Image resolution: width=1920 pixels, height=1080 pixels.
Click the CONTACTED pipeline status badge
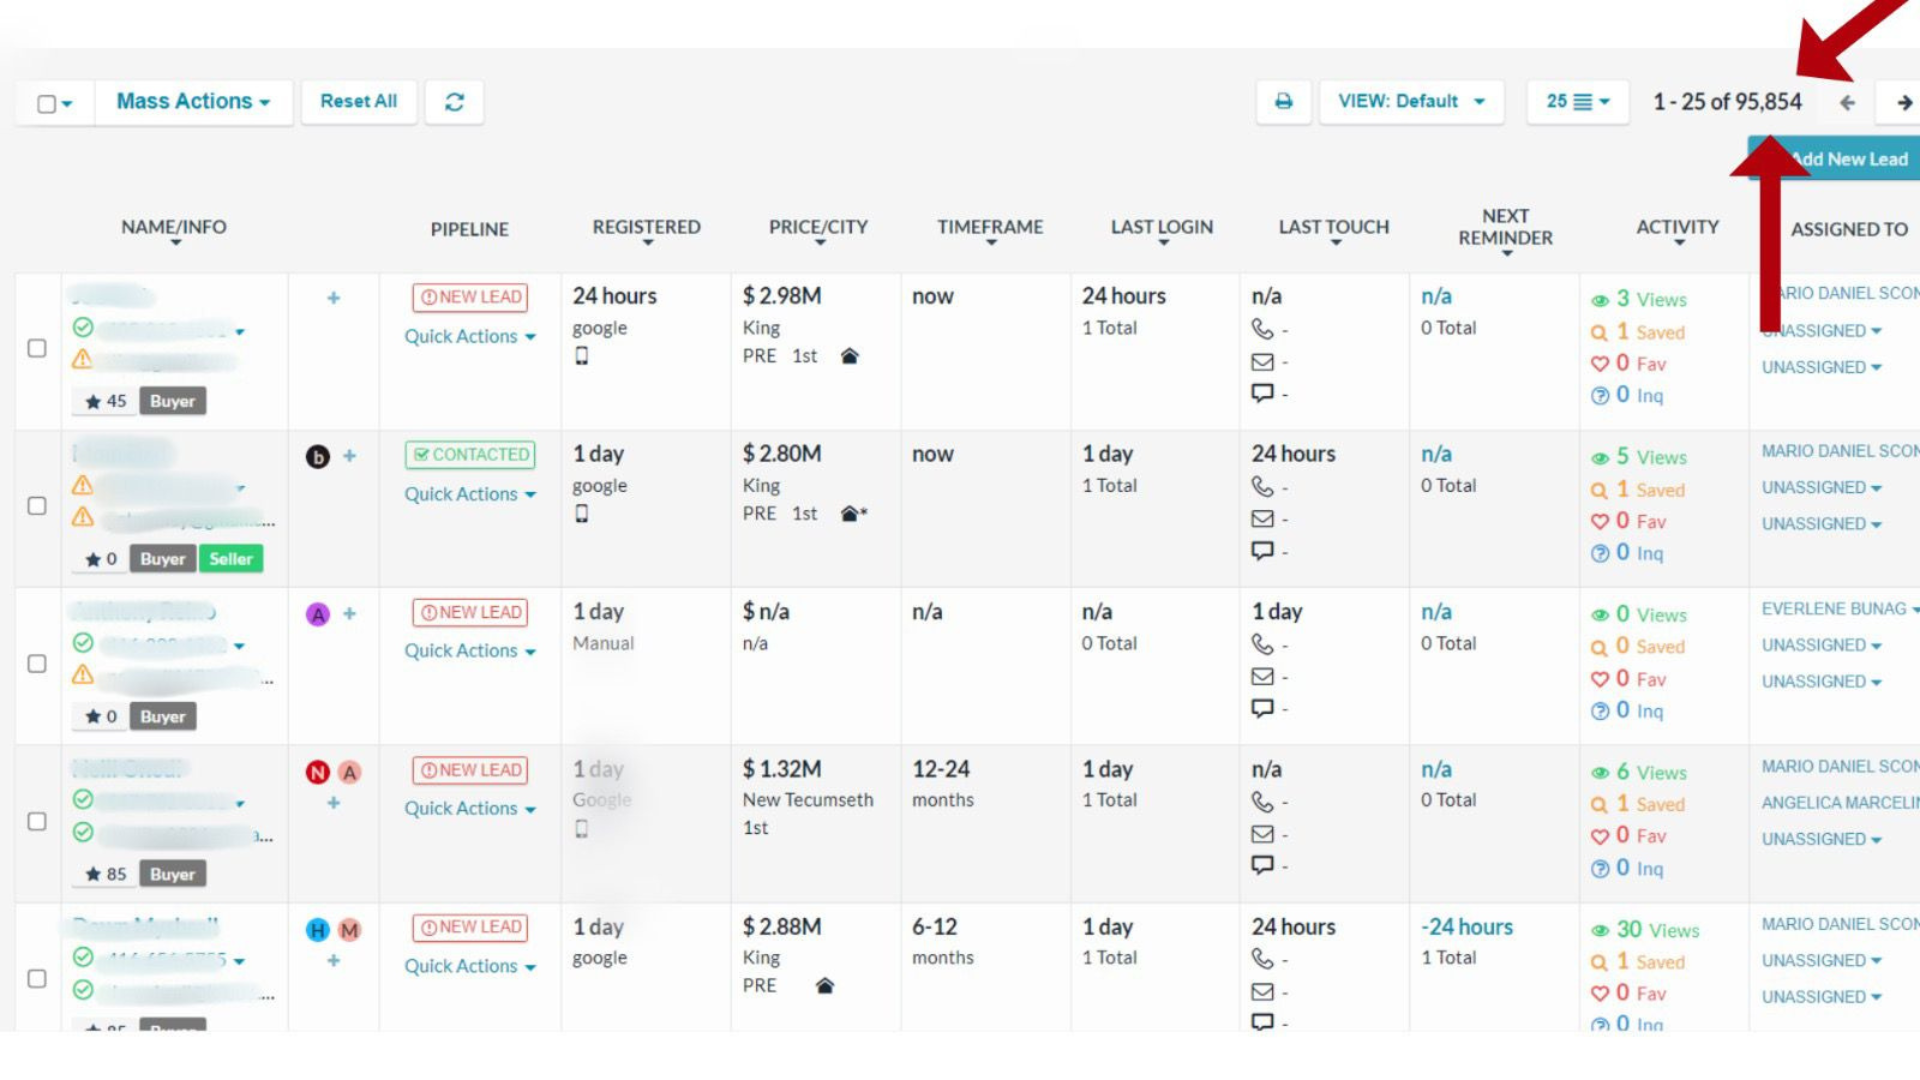[470, 455]
